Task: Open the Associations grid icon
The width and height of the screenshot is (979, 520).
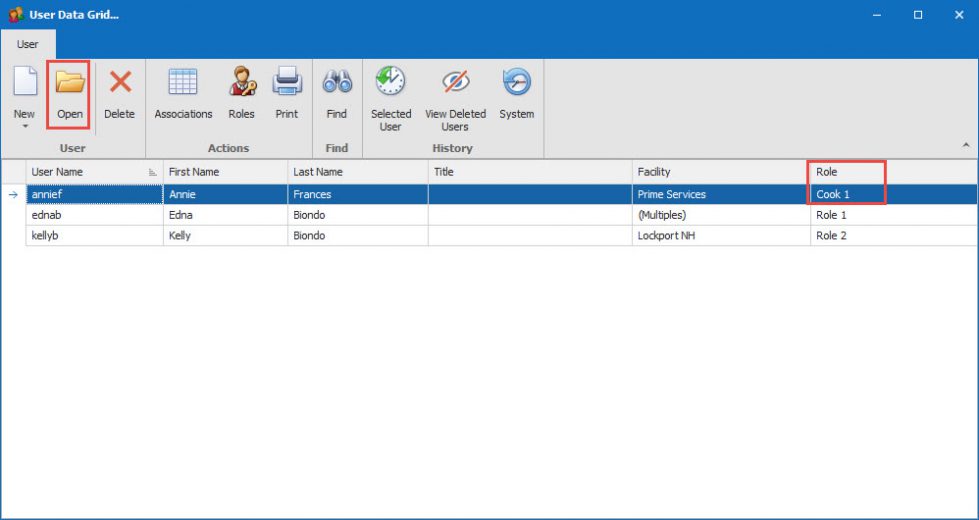Action: pos(183,84)
